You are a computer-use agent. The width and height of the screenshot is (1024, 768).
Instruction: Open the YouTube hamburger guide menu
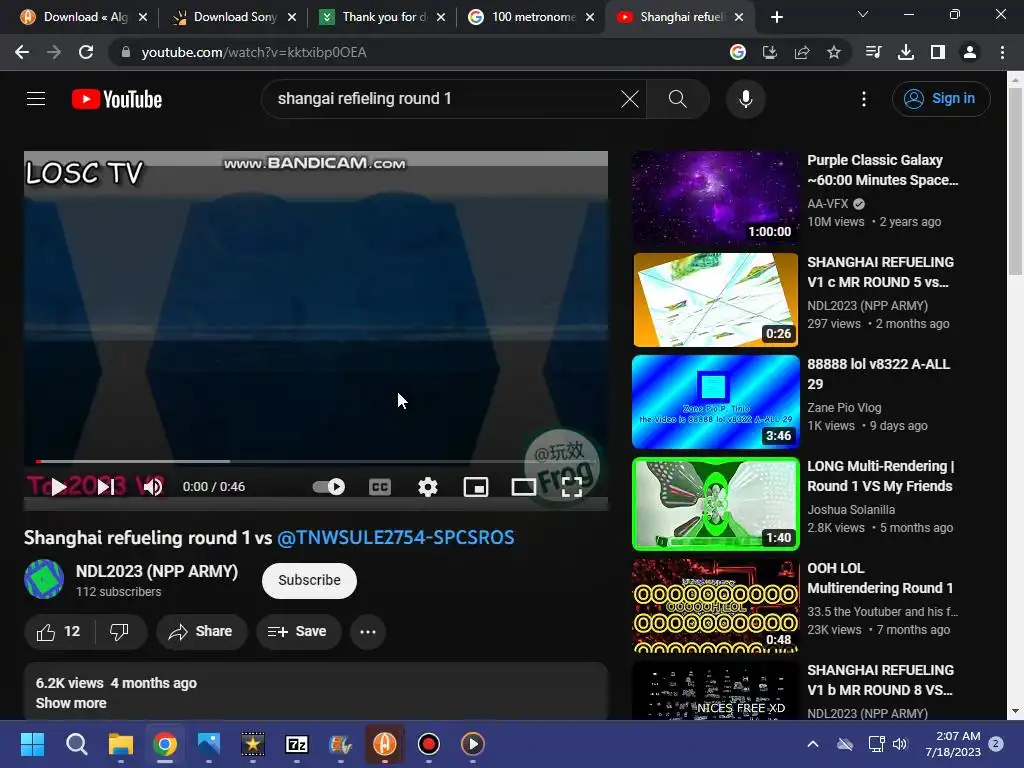(x=36, y=99)
